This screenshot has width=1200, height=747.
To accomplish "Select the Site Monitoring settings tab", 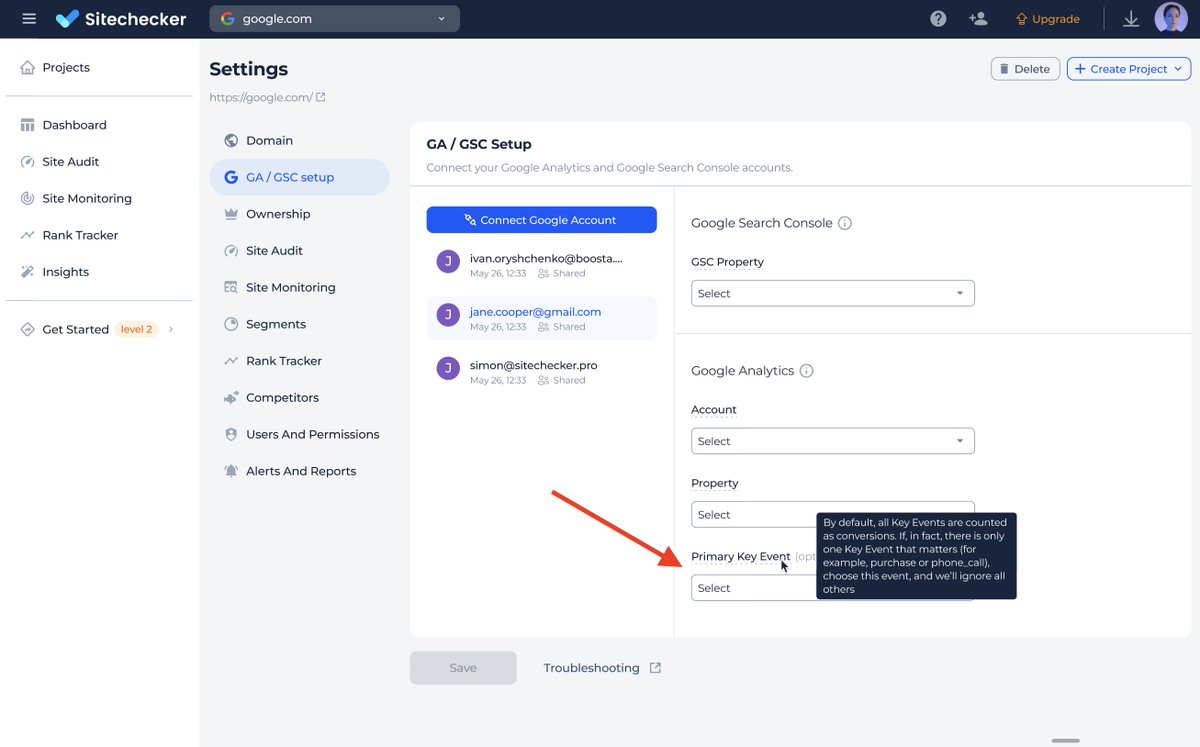I will [299, 287].
